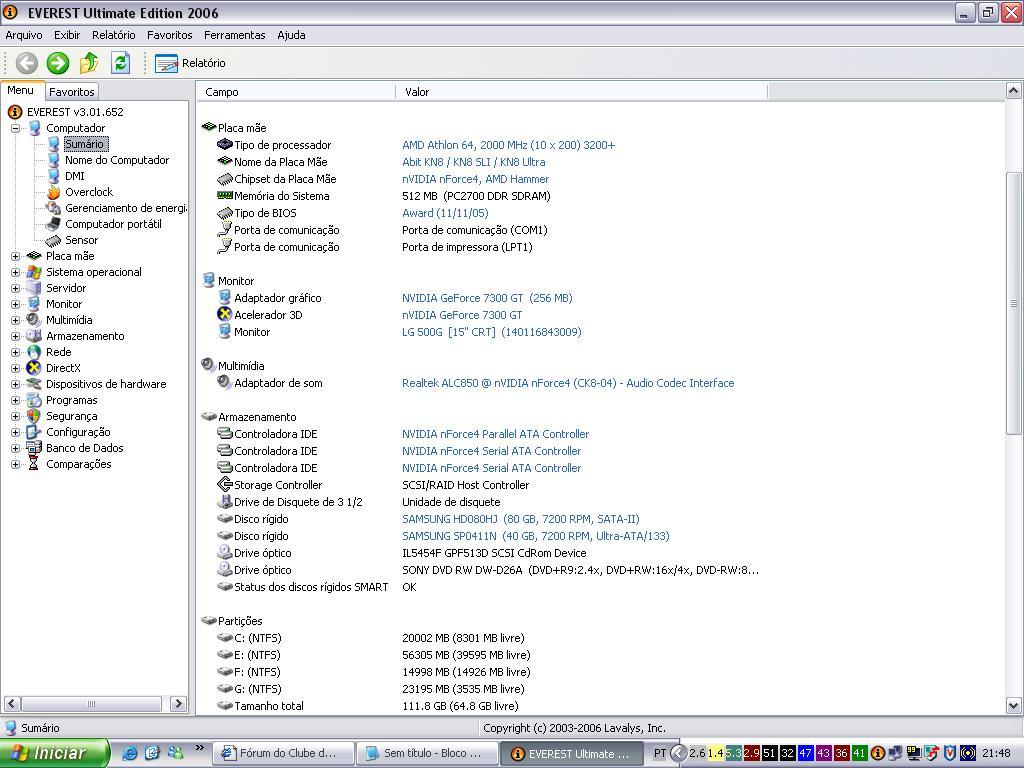This screenshot has height=768, width=1024.
Task: Open the Ajuda menu
Action: [291, 35]
